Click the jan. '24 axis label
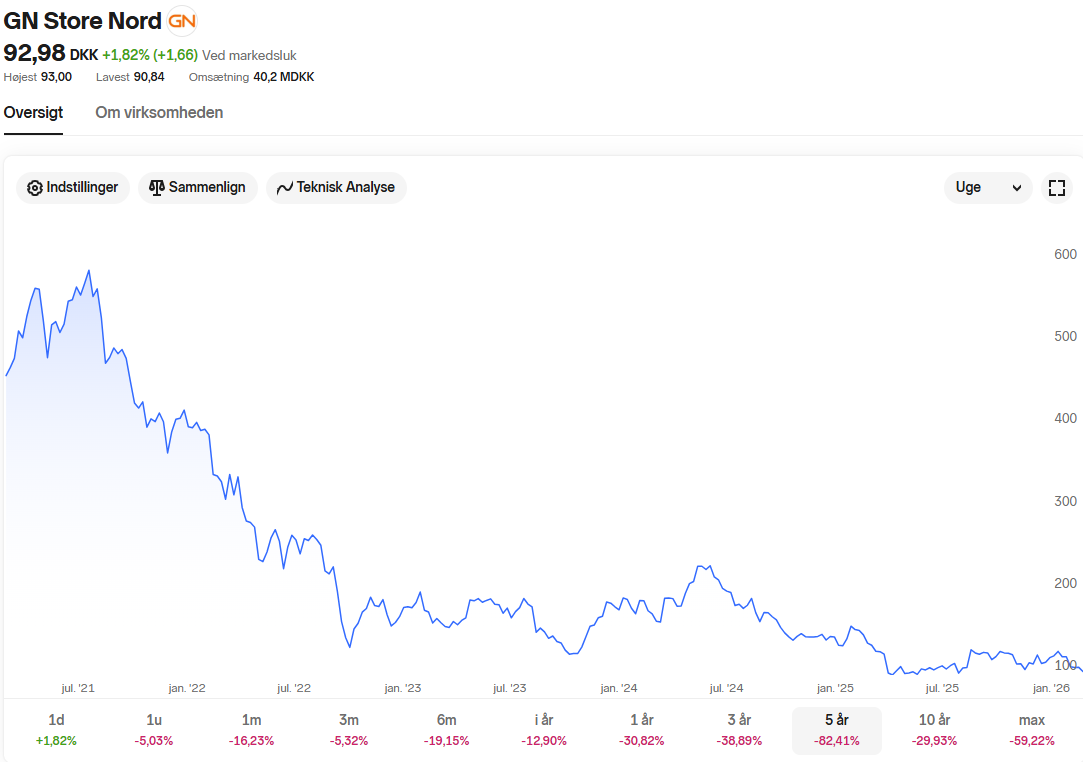The image size is (1083, 762). pyautogui.click(x=619, y=688)
